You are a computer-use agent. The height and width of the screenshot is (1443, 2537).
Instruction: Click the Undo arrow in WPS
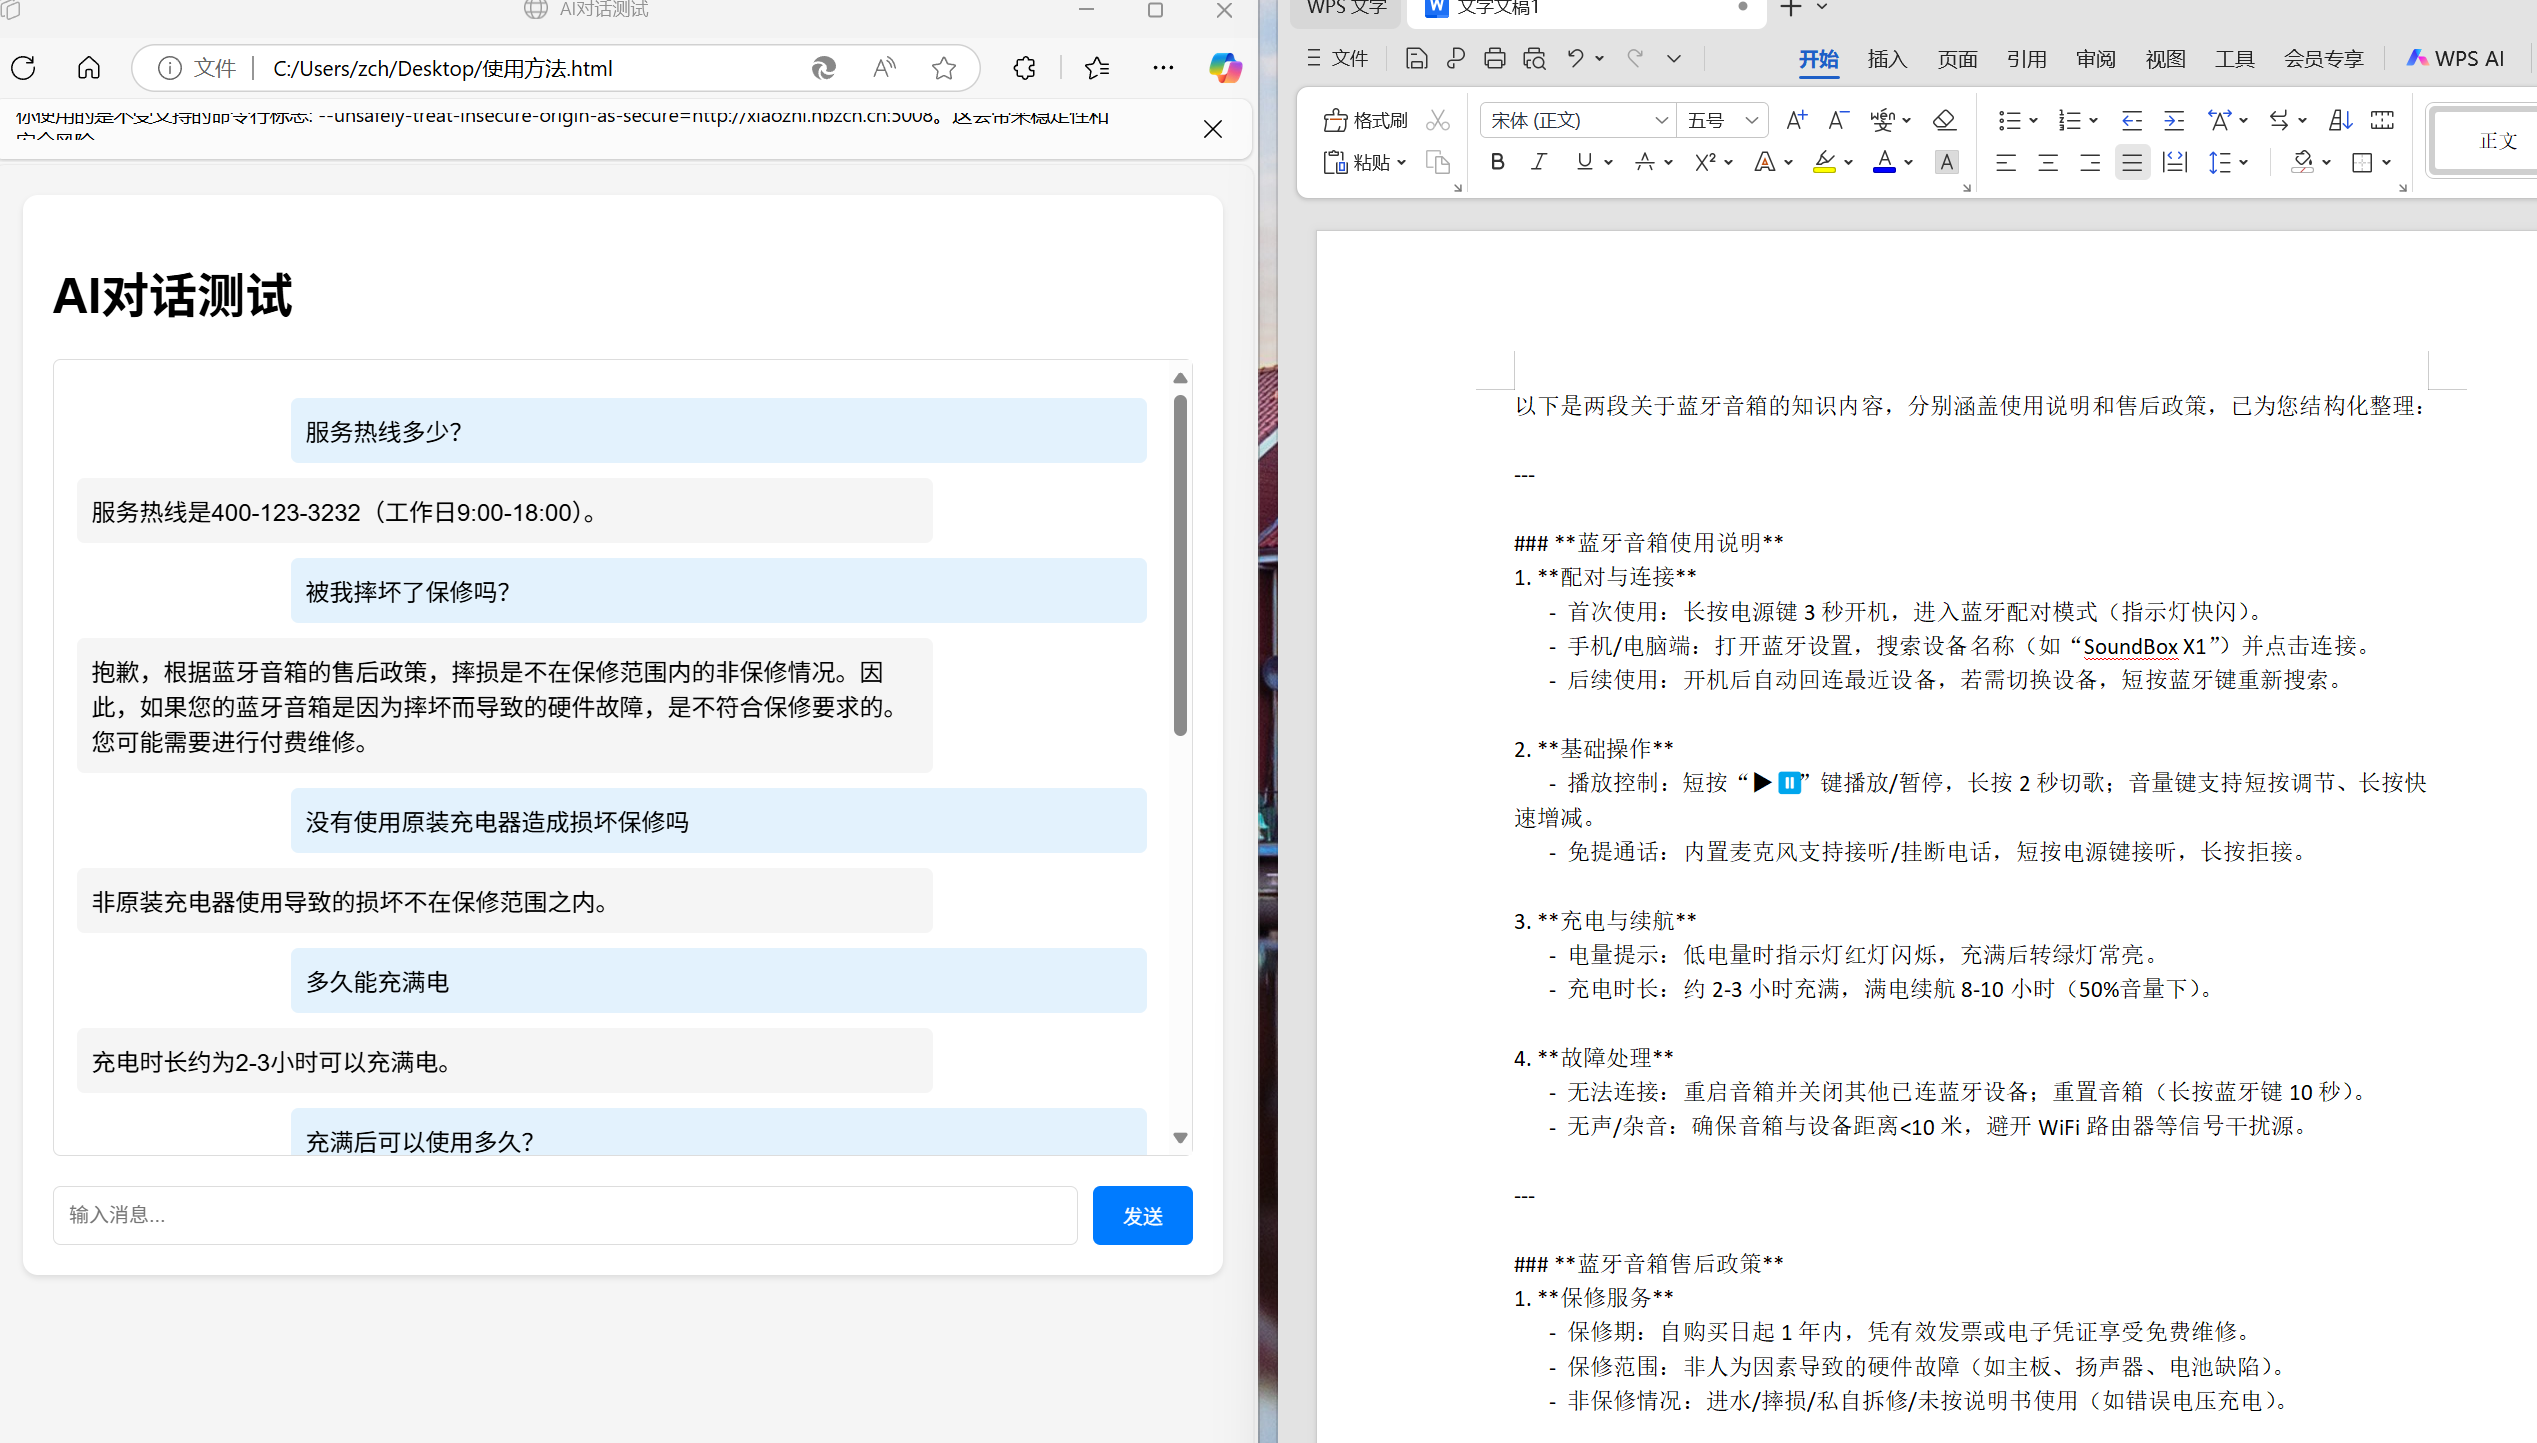1575,59
